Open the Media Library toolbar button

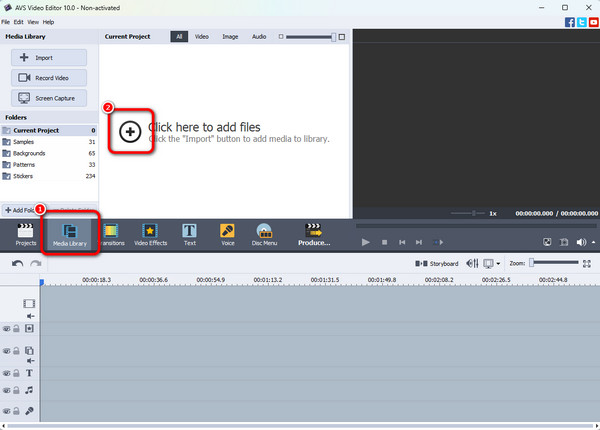click(x=70, y=235)
